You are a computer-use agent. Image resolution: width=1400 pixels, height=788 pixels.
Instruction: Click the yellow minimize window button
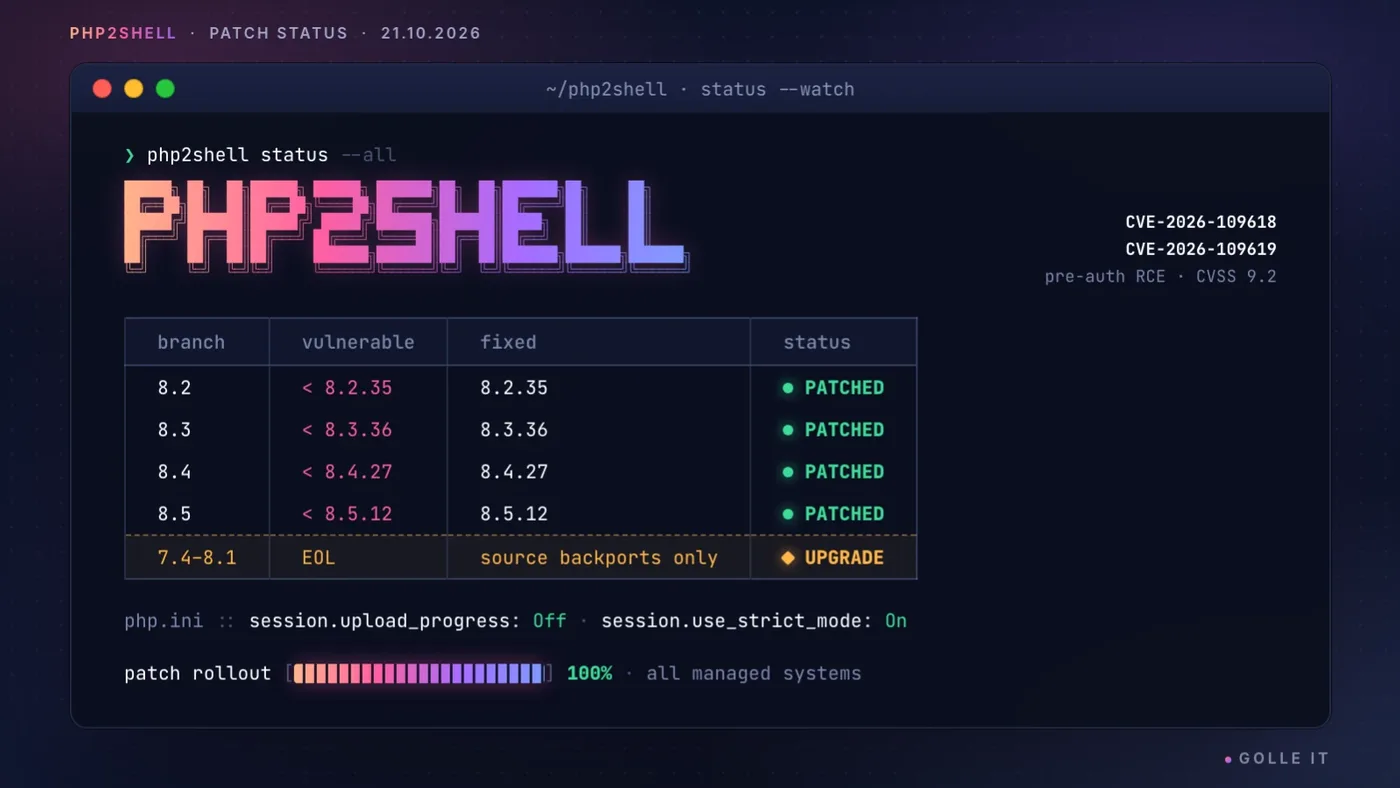tap(134, 89)
